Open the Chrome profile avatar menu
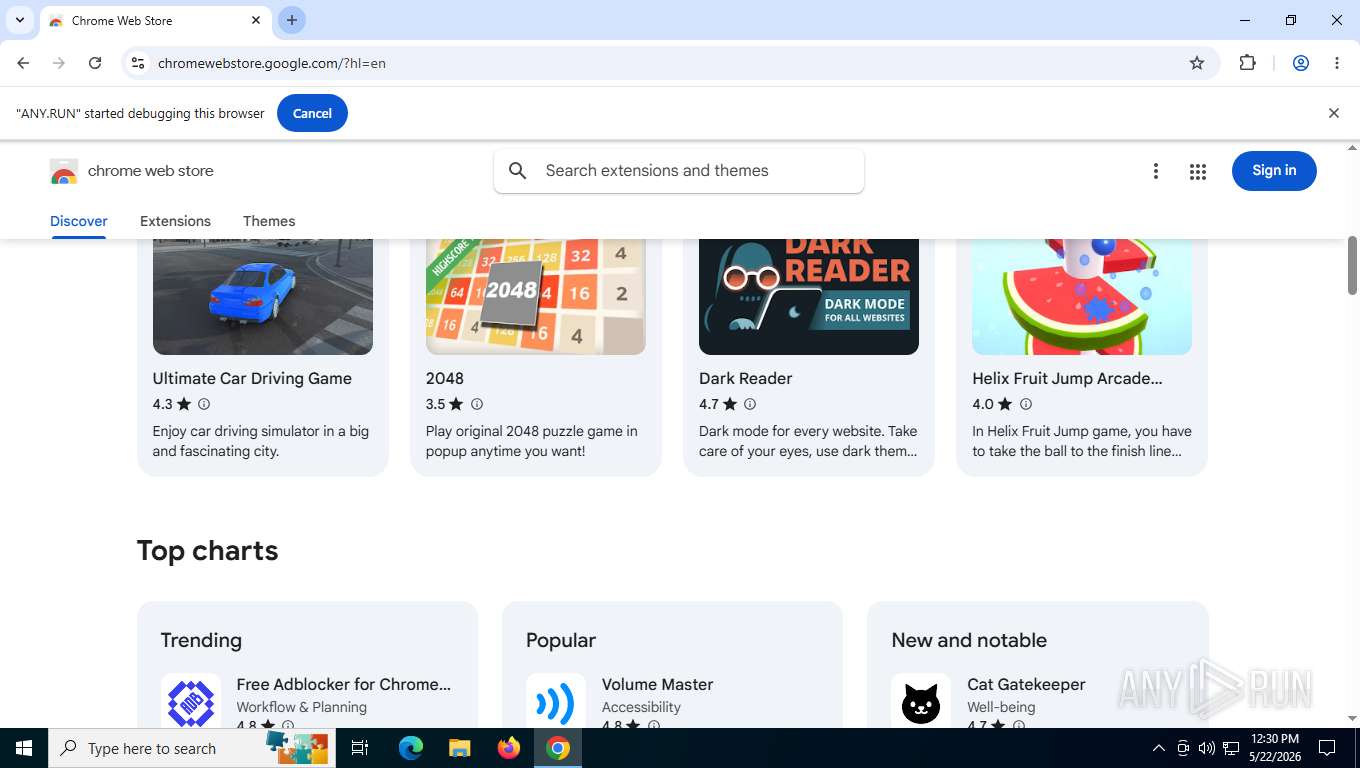 pos(1301,63)
